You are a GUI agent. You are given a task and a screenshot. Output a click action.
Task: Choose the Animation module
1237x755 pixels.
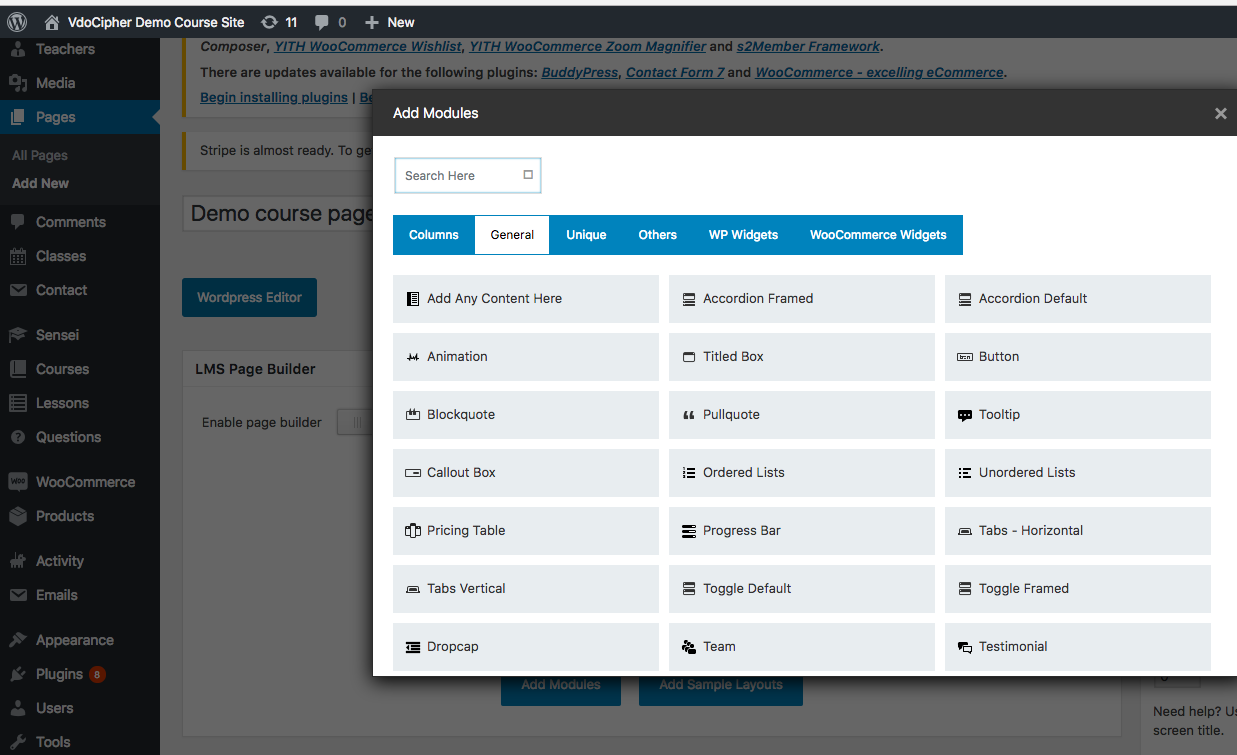[x=526, y=357]
